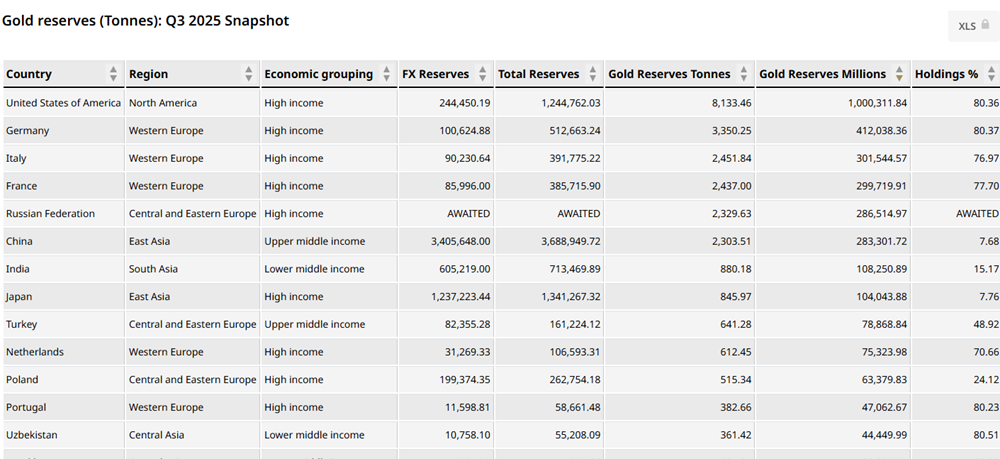Click AWAITED in Russian Federation's Holdings % cell
The height and width of the screenshot is (459, 1000).
(x=977, y=214)
